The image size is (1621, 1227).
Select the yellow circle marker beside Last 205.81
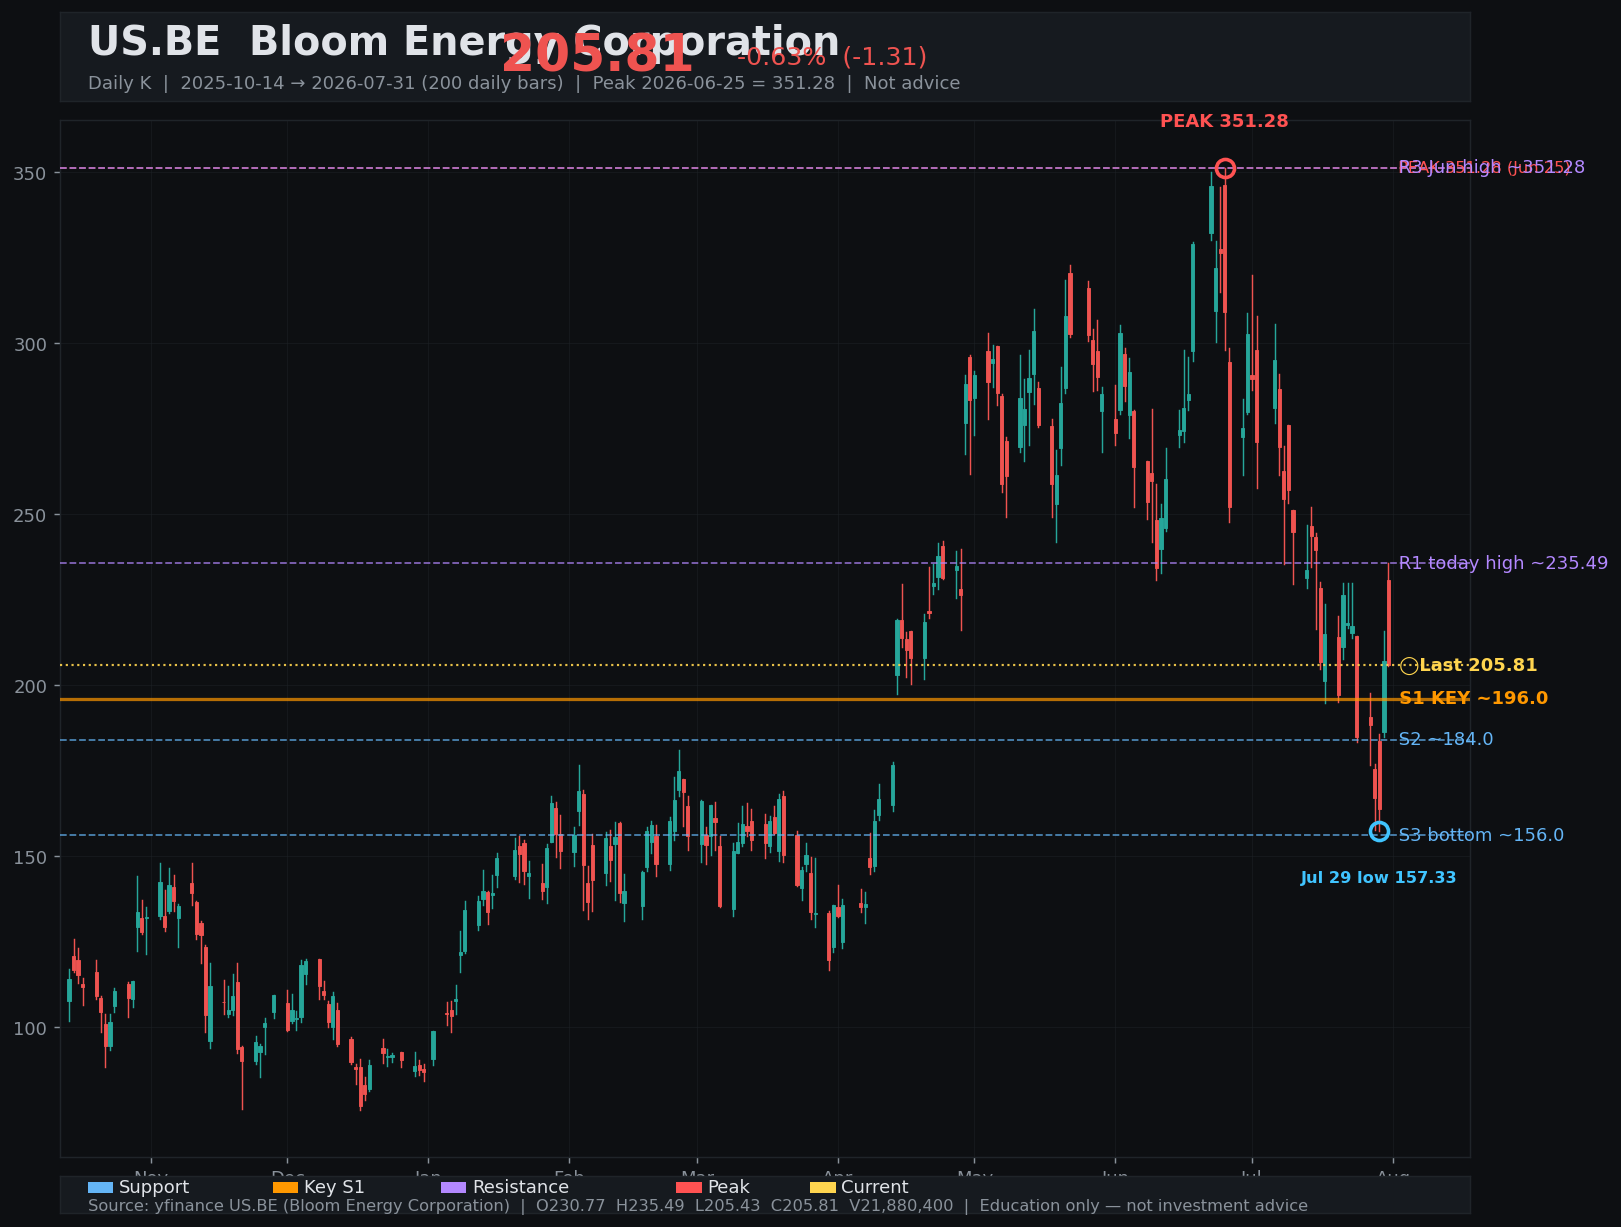[1409, 666]
